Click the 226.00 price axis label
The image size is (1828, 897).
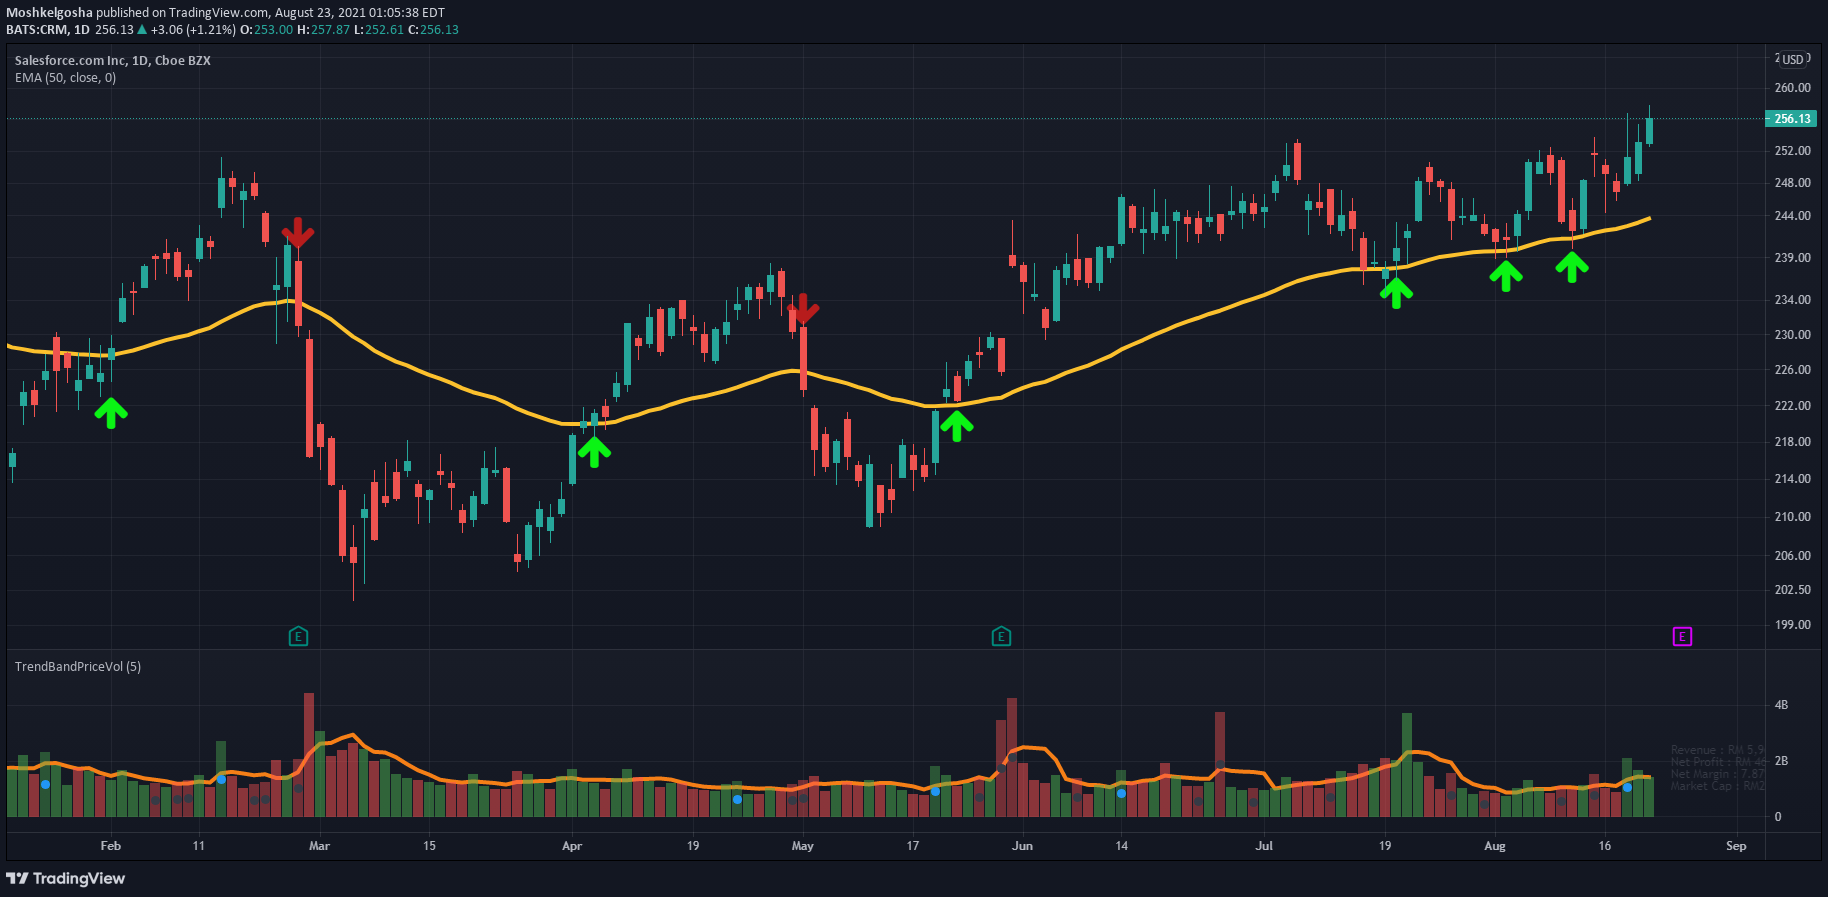(1792, 370)
